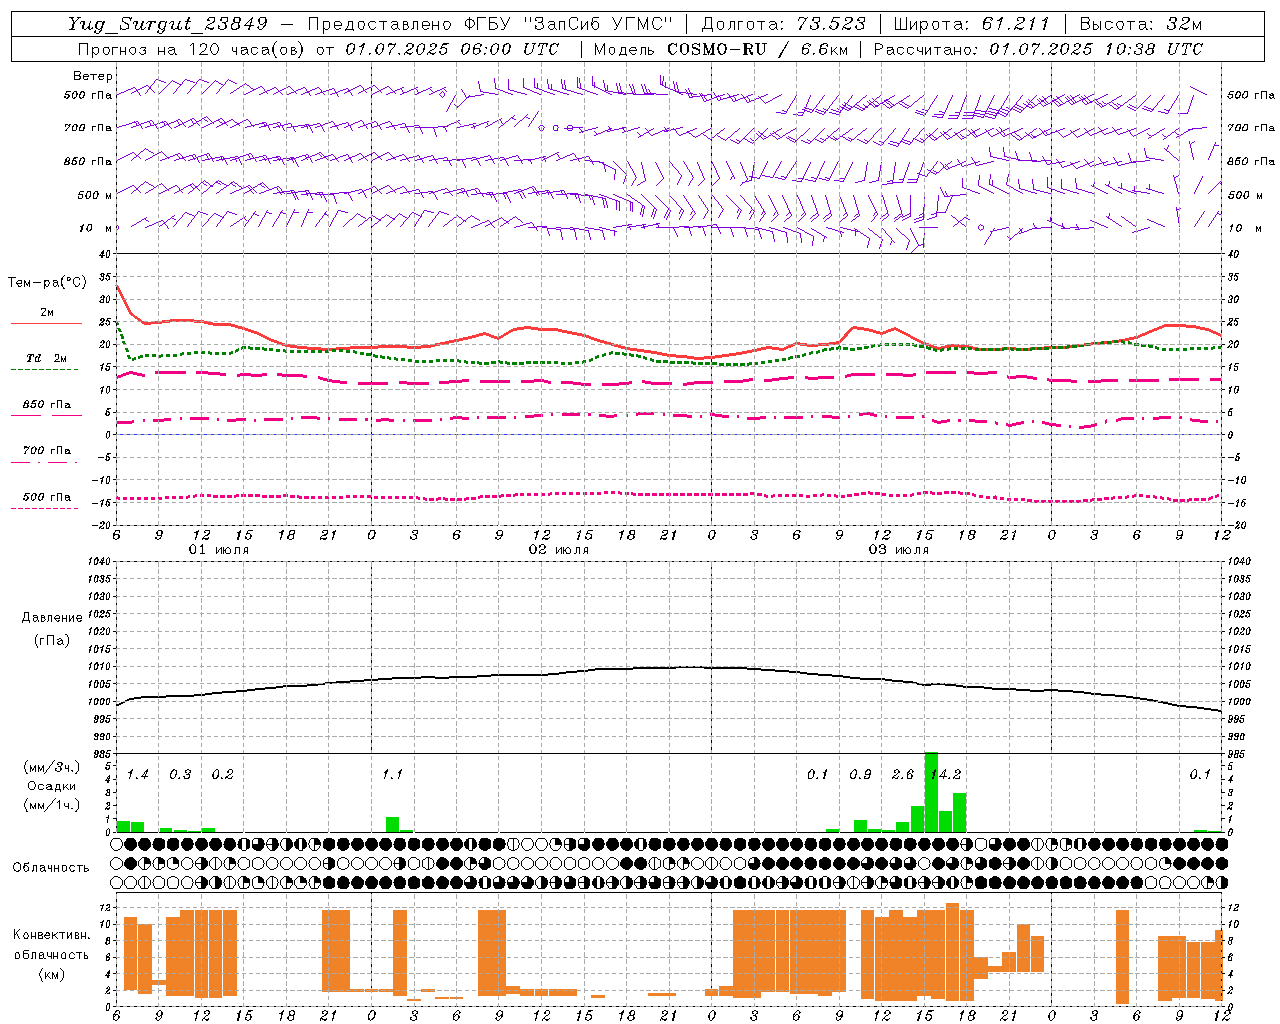Viewport: 1280px width, 1024px height.
Task: Click the 500 м wind level label on left
Action: click(x=95, y=195)
